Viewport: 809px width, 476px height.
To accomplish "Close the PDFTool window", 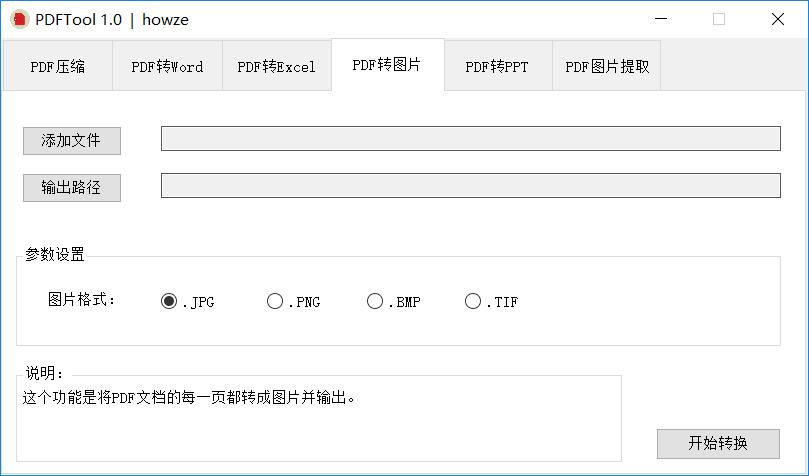I will pos(777,19).
